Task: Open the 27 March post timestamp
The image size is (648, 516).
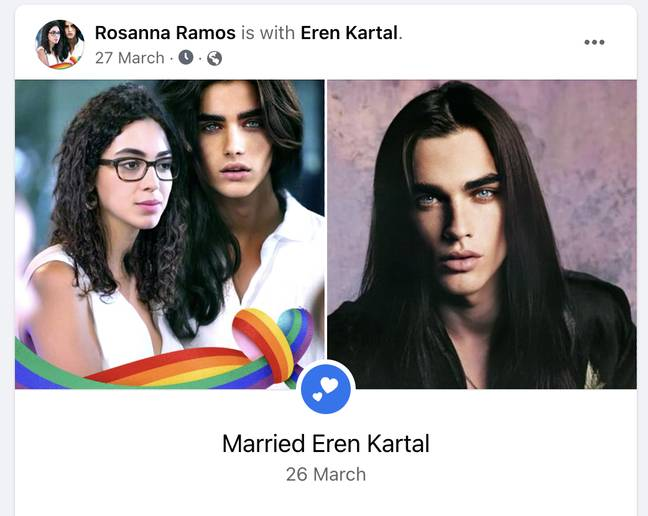Action: click(130, 58)
